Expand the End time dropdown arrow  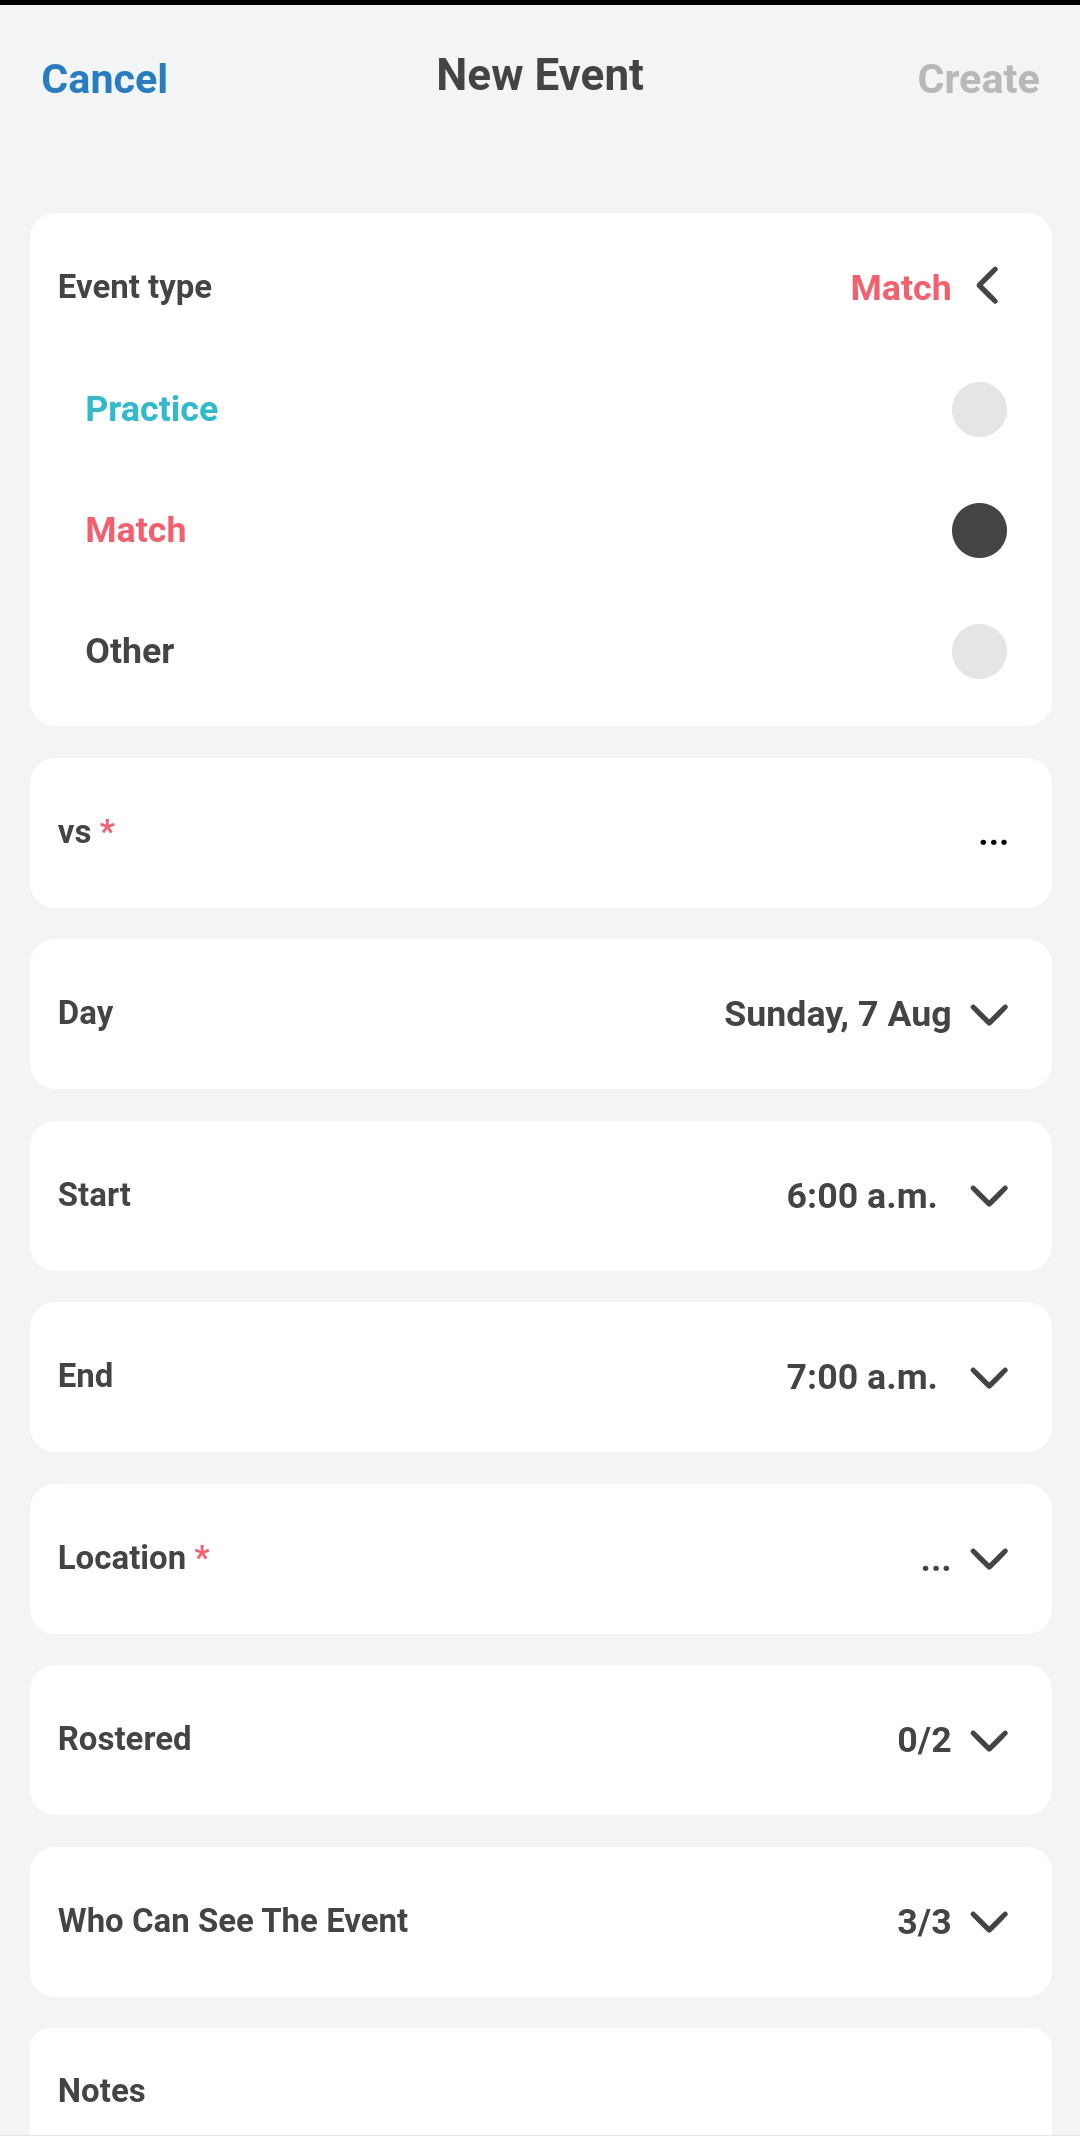pyautogui.click(x=989, y=1378)
